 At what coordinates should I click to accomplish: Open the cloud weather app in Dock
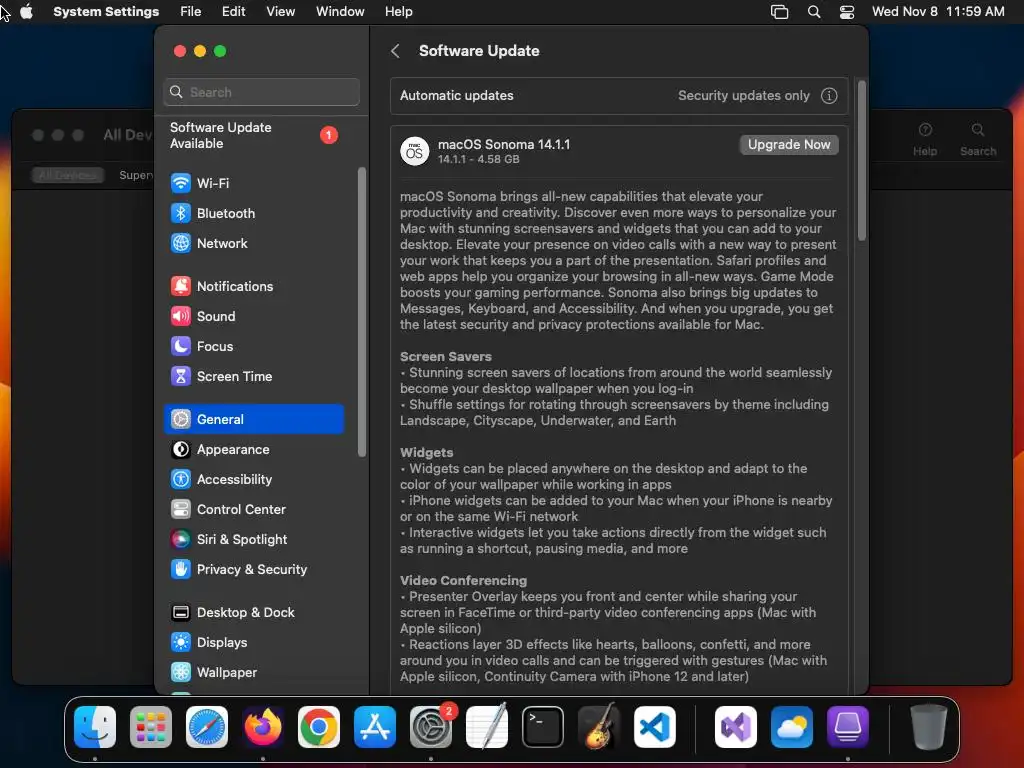792,727
